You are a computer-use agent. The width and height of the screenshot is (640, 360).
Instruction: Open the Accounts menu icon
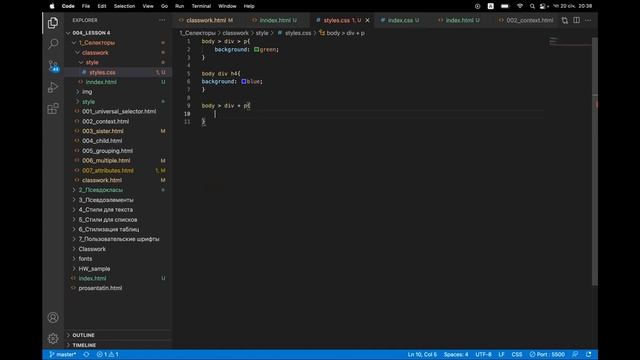(x=53, y=318)
